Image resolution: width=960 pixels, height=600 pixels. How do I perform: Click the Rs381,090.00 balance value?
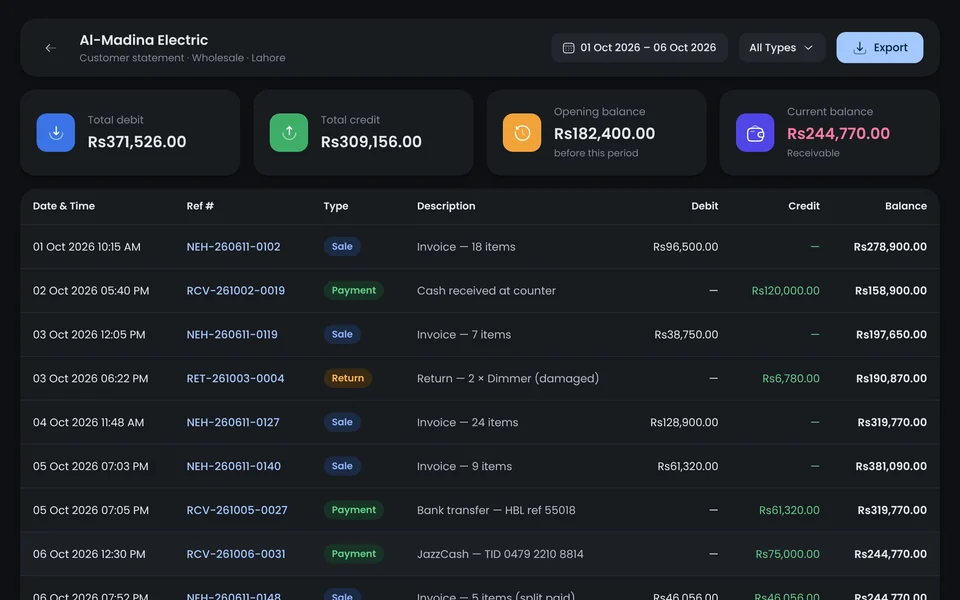point(891,467)
